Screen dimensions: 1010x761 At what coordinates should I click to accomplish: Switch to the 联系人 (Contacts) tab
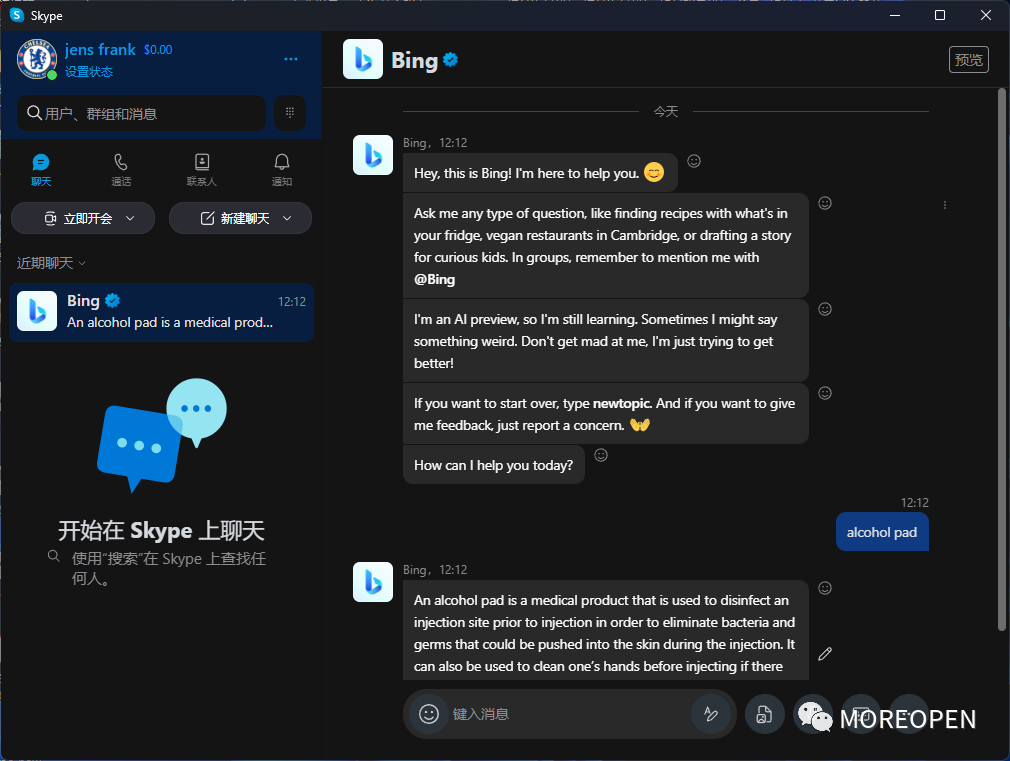click(202, 170)
